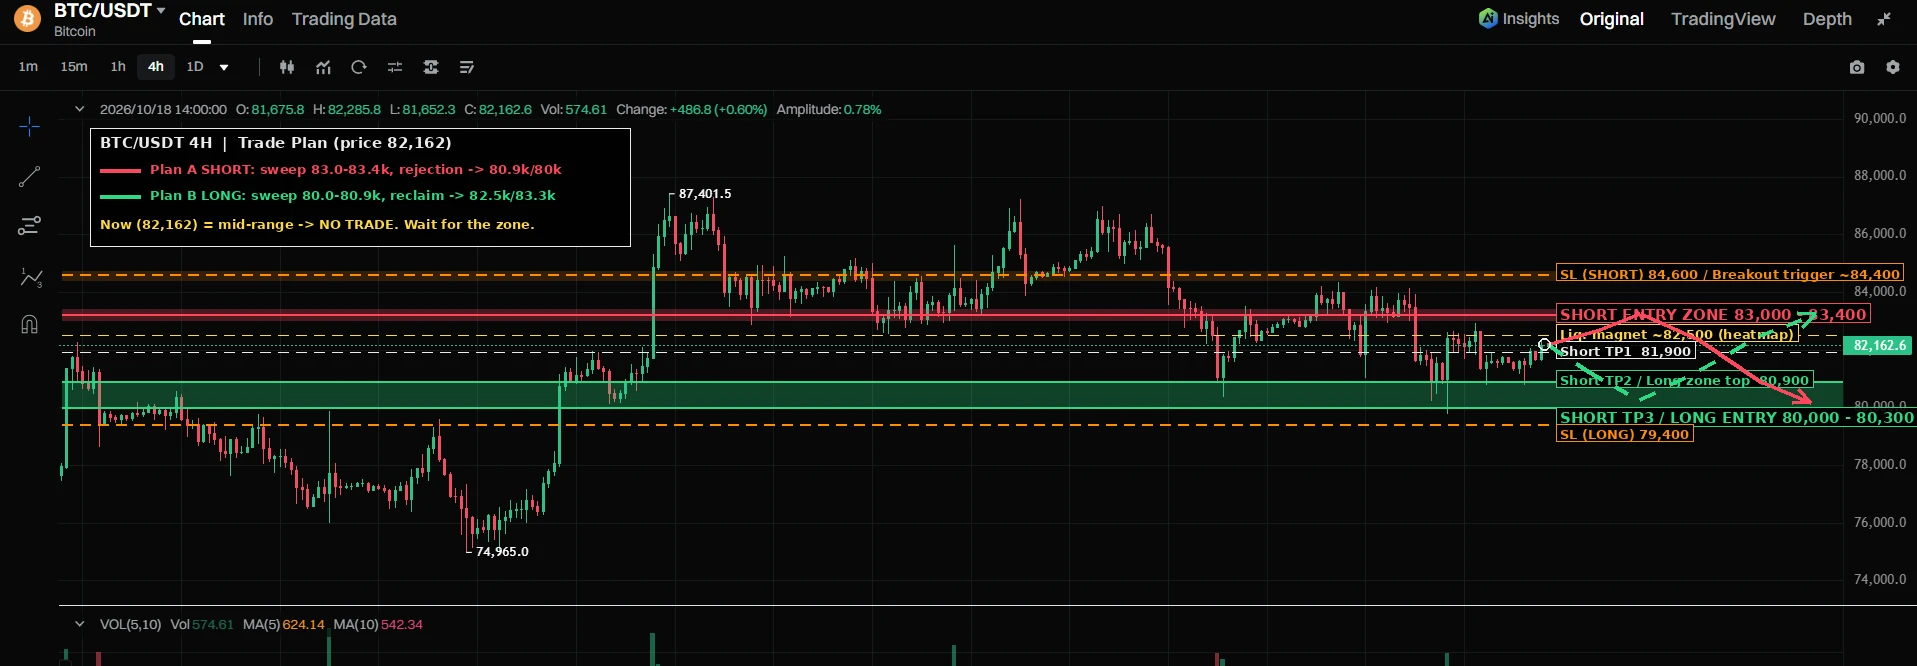The image size is (1917, 666).
Task: Click the 90,000.0 price axis label
Action: [x=1880, y=118]
